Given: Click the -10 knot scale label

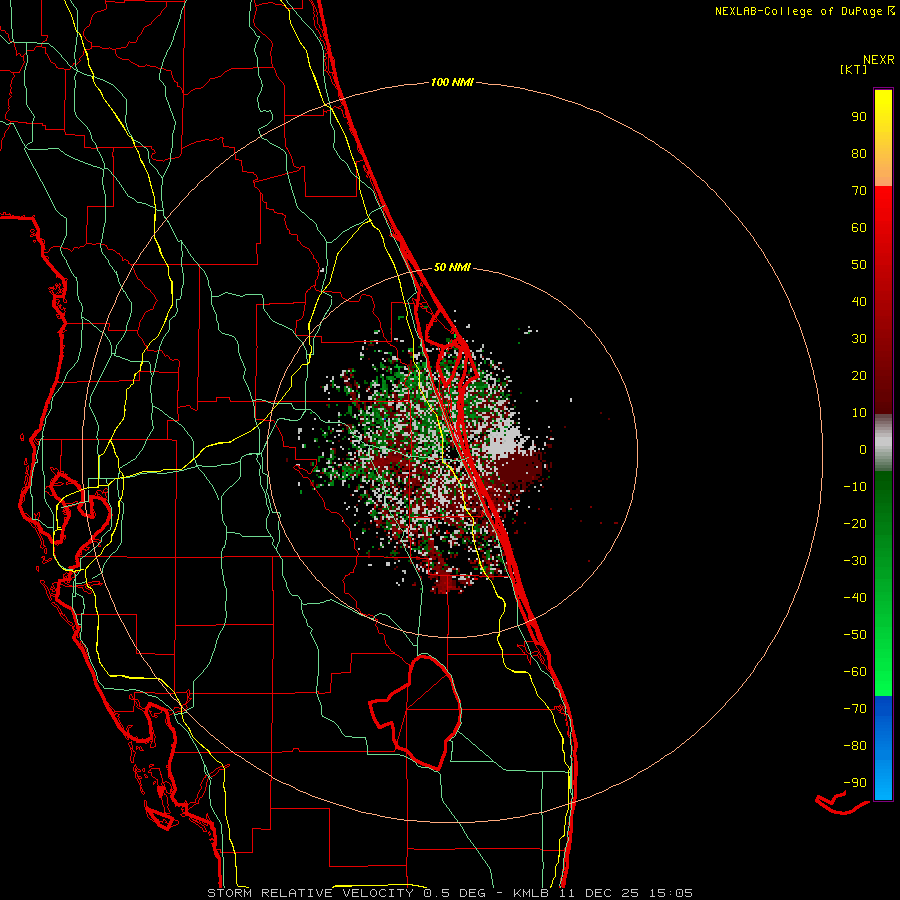Looking at the screenshot, I should tap(855, 487).
